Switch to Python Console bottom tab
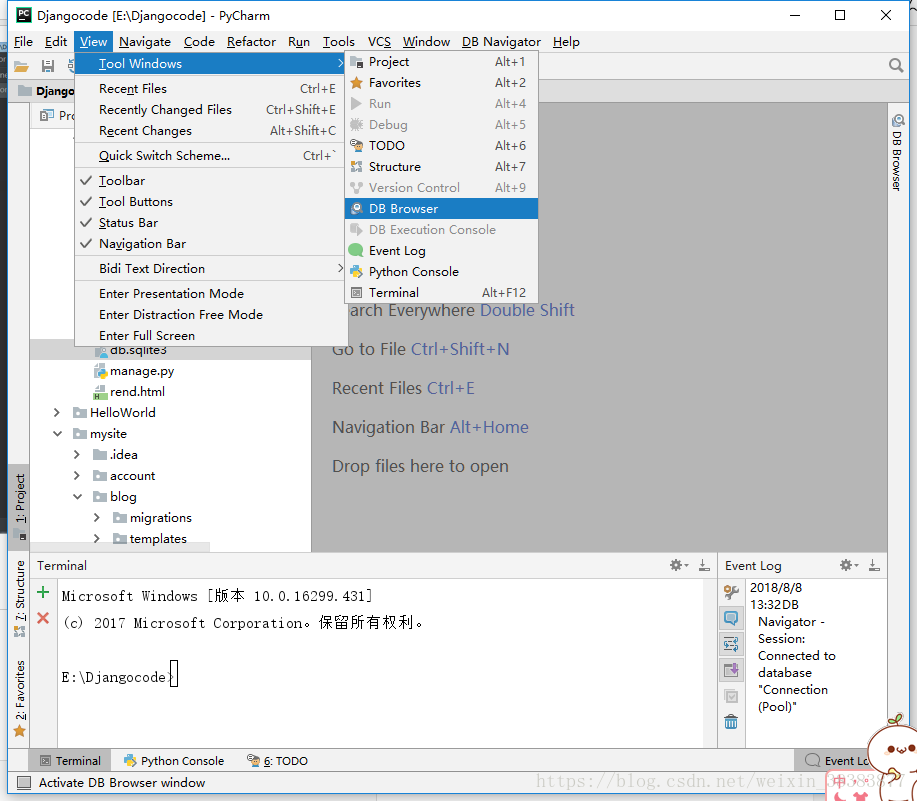The height and width of the screenshot is (801, 917). pyautogui.click(x=174, y=761)
